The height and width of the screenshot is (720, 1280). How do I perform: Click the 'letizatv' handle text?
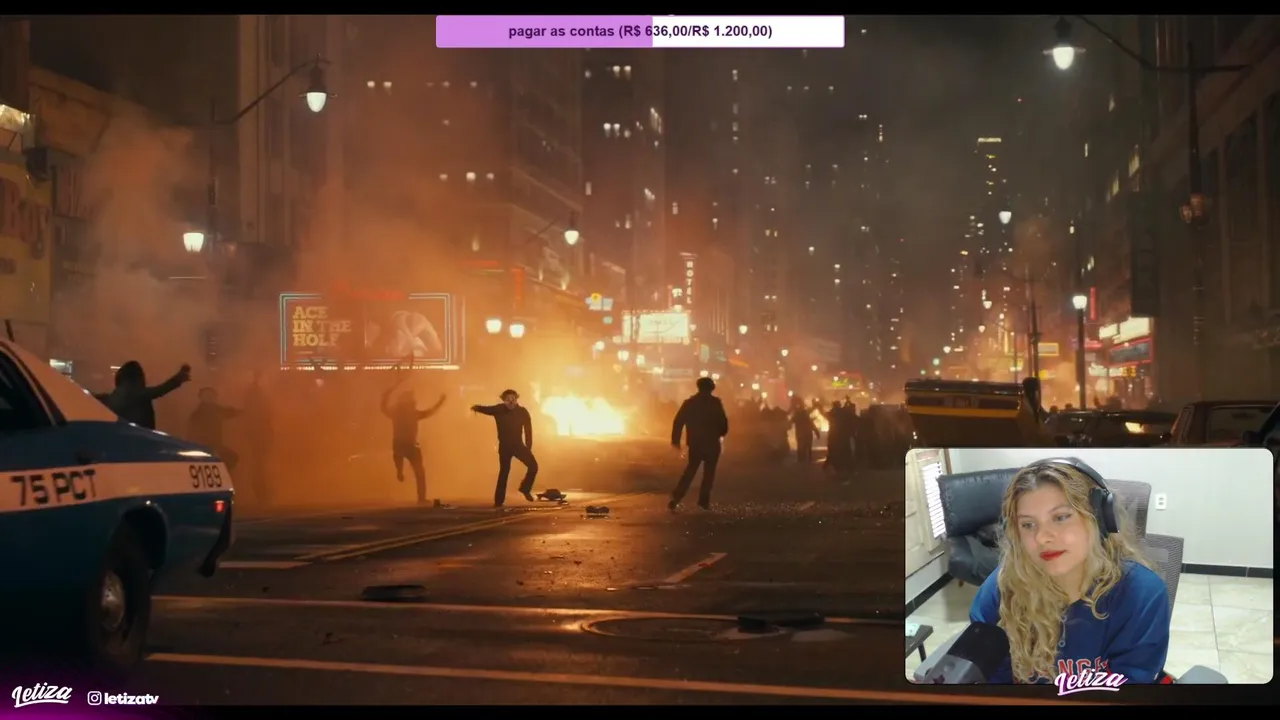pyautogui.click(x=131, y=698)
